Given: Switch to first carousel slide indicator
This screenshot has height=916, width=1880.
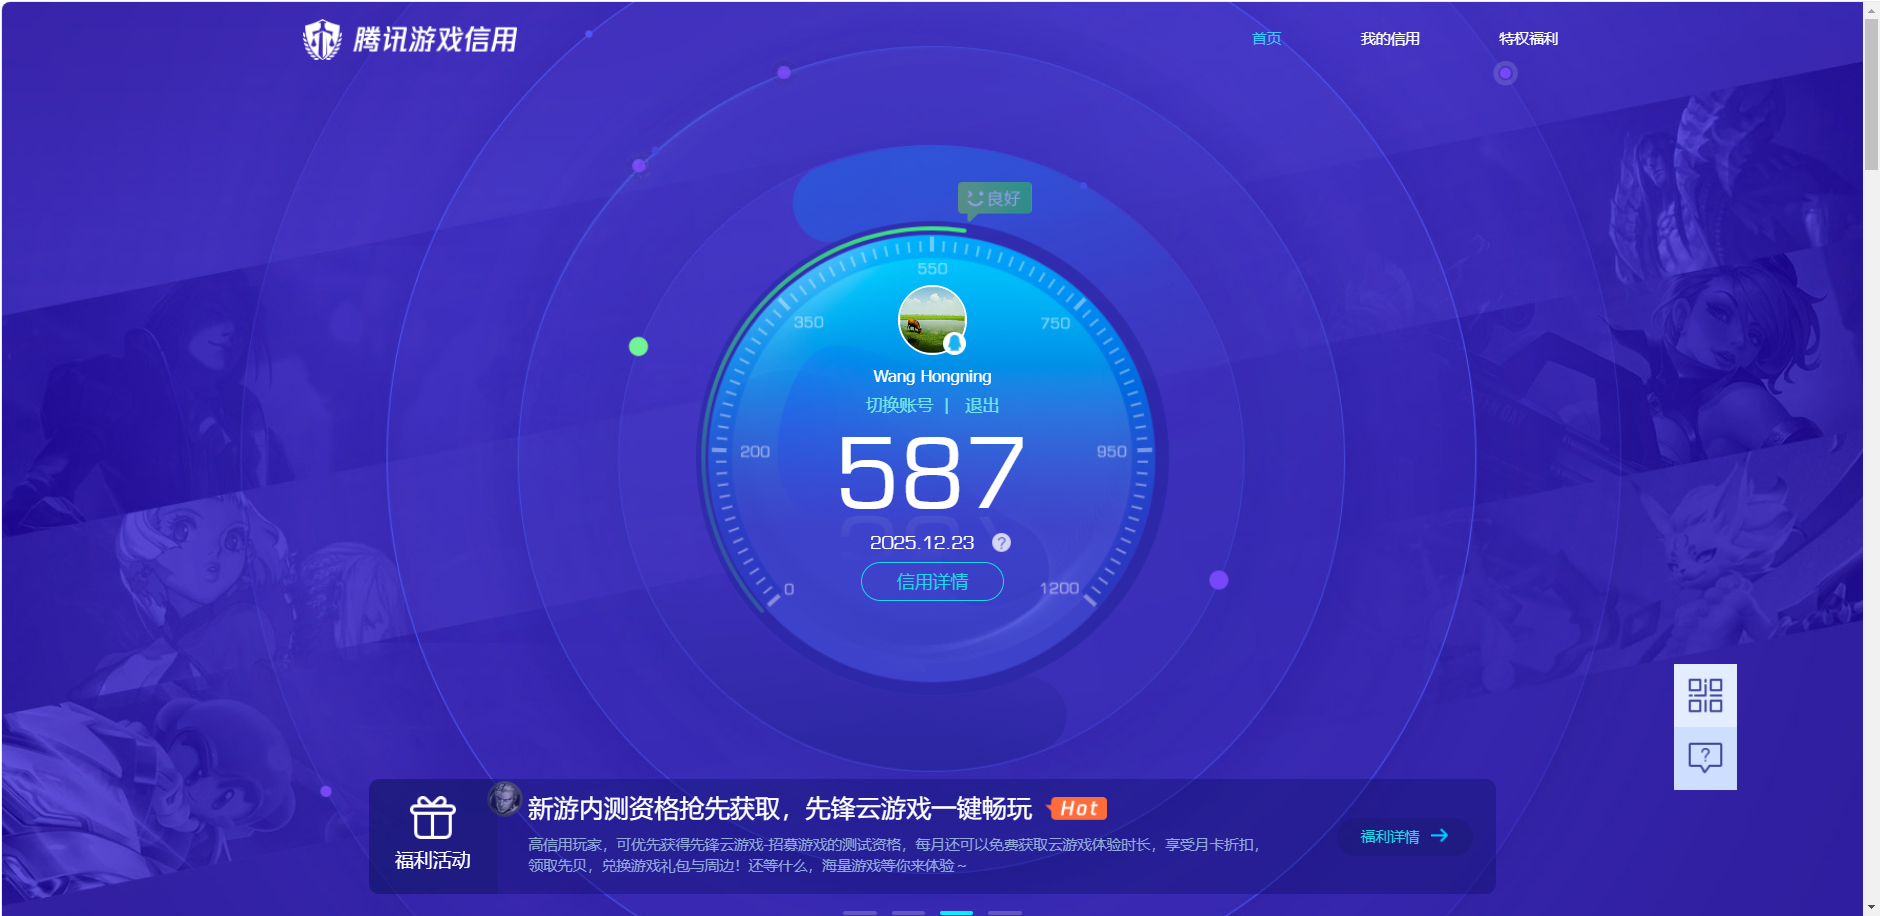Looking at the screenshot, I should click(859, 912).
